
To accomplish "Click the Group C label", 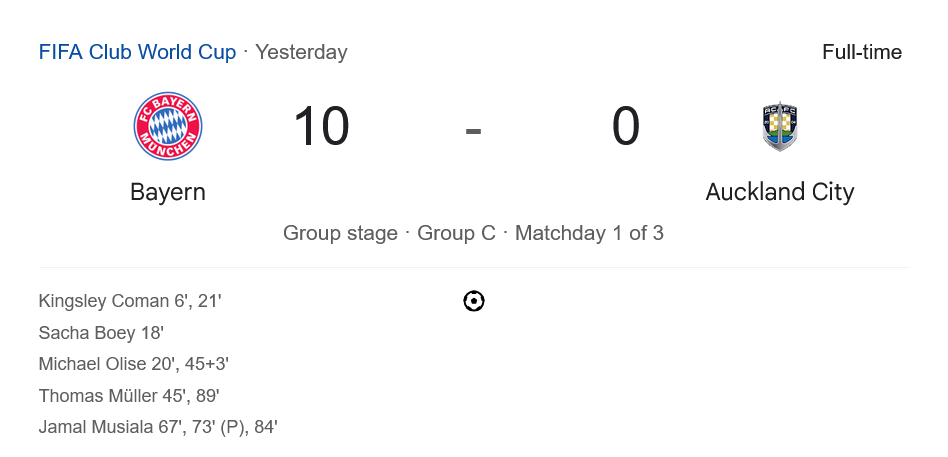I will 456,233.
